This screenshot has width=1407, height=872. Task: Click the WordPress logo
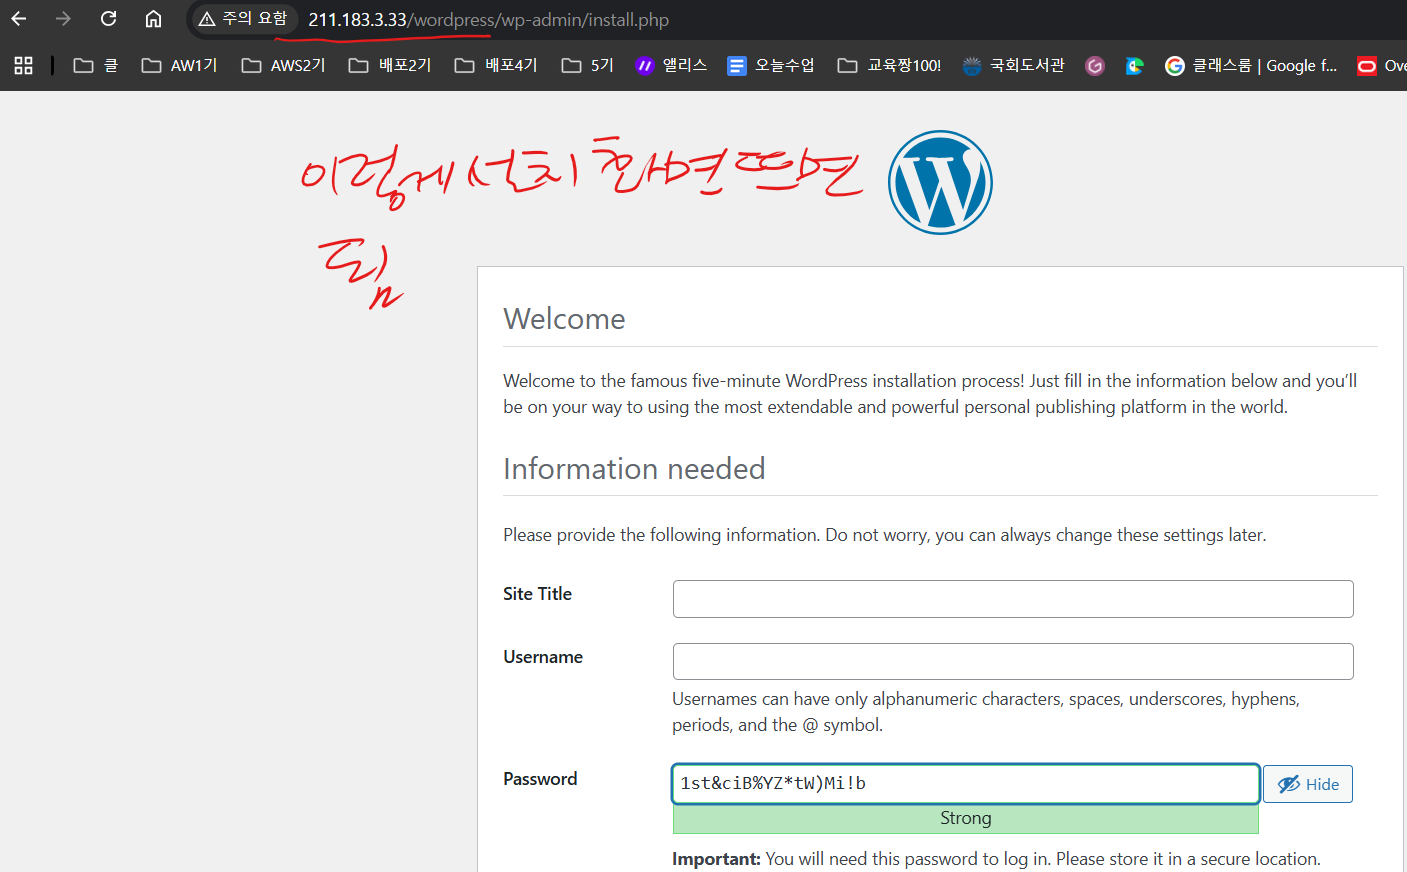[940, 182]
